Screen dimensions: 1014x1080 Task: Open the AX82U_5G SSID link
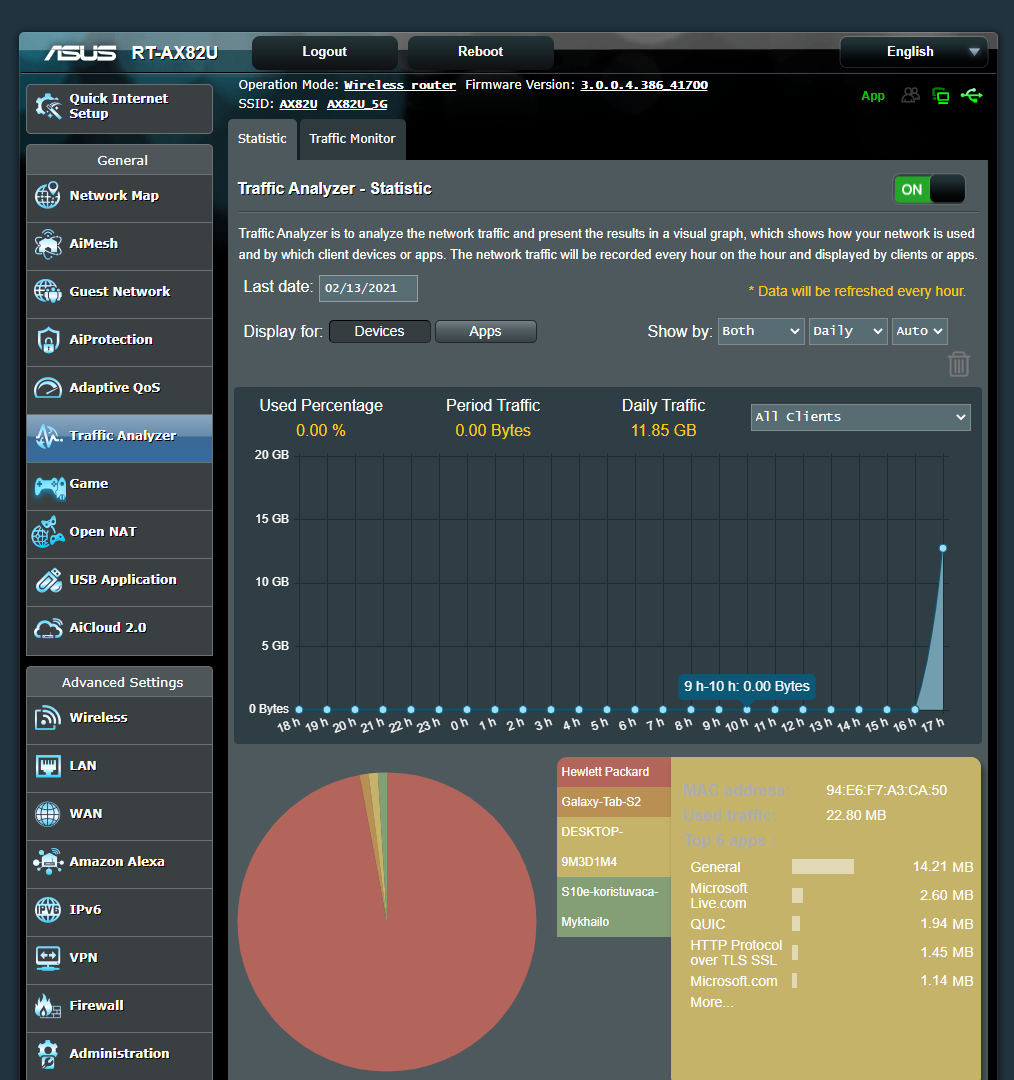(357, 104)
